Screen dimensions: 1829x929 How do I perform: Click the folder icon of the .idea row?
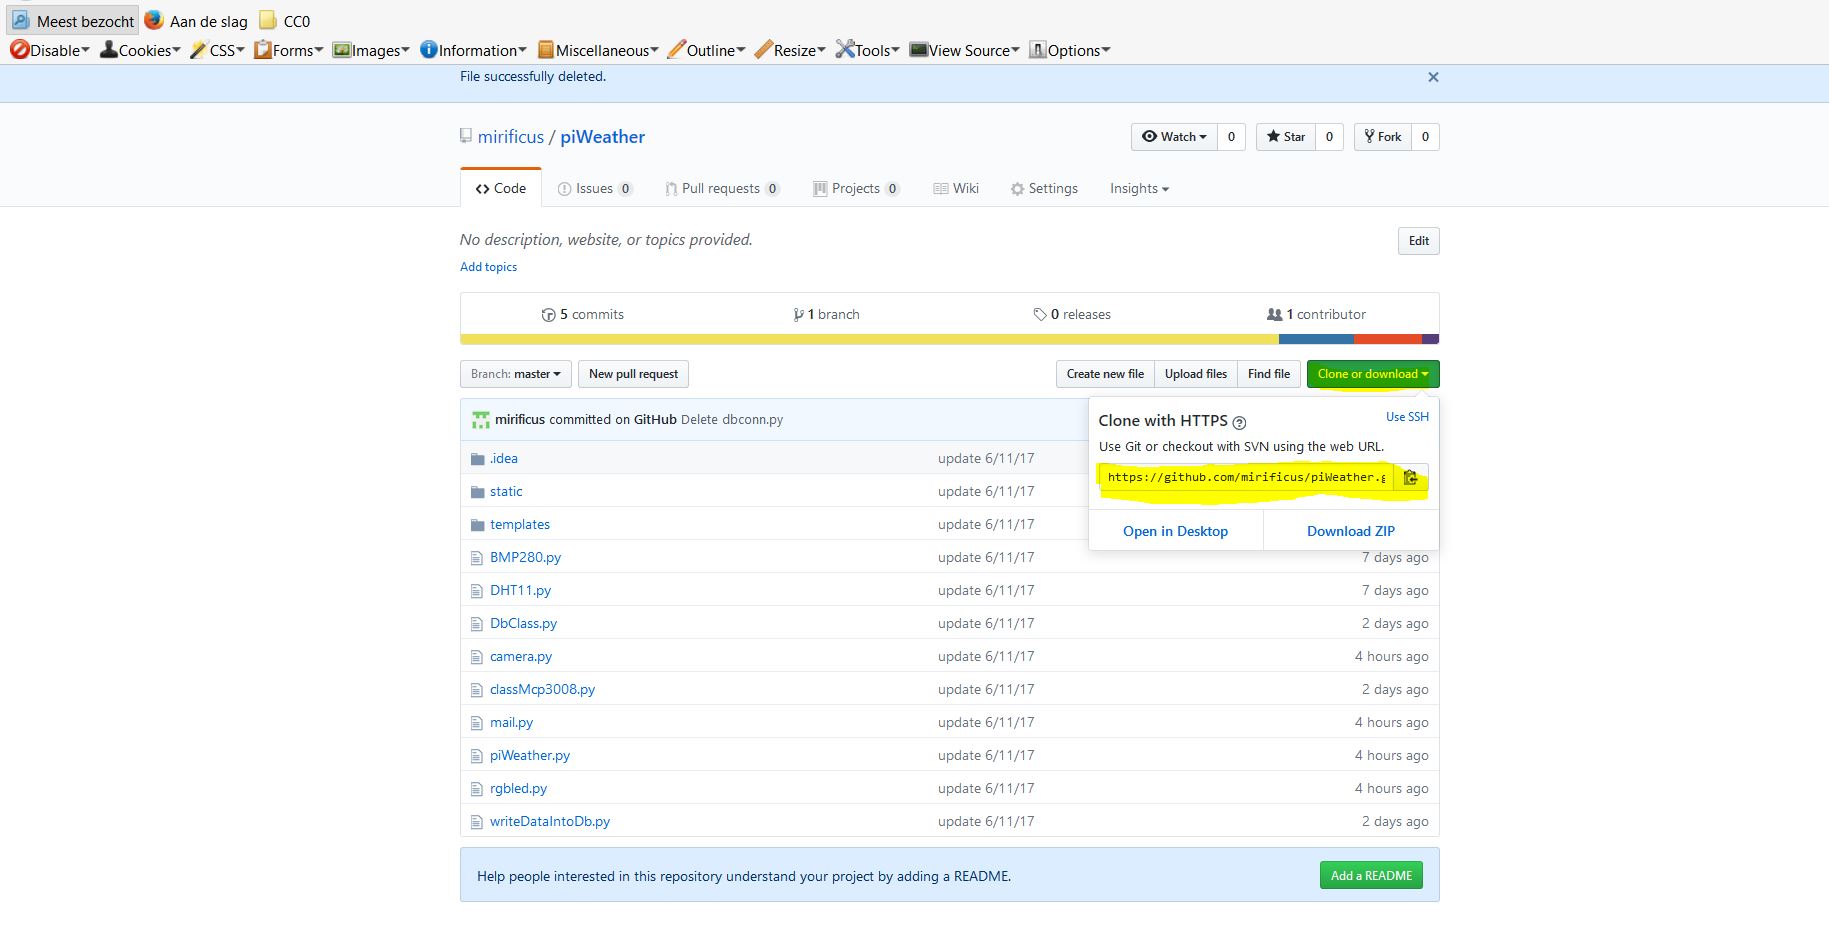point(477,459)
